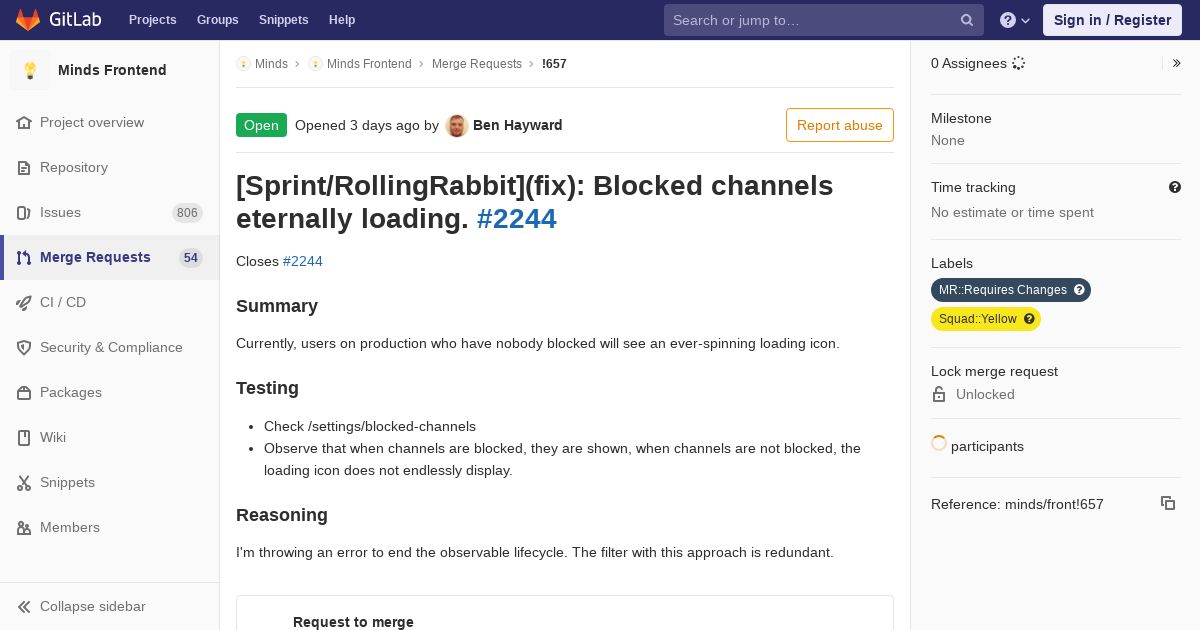This screenshot has width=1200, height=630.
Task: Open the Projects menu
Action: click(x=152, y=20)
